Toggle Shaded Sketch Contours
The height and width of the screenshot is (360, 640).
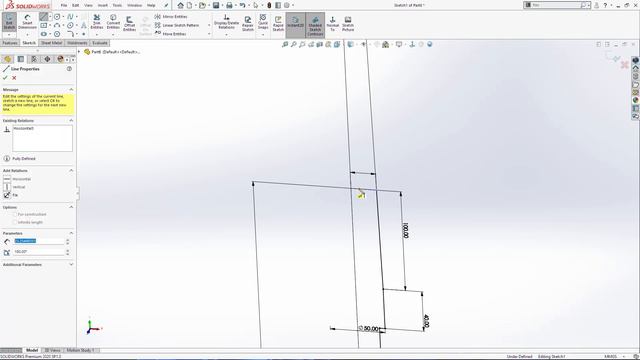[315, 25]
